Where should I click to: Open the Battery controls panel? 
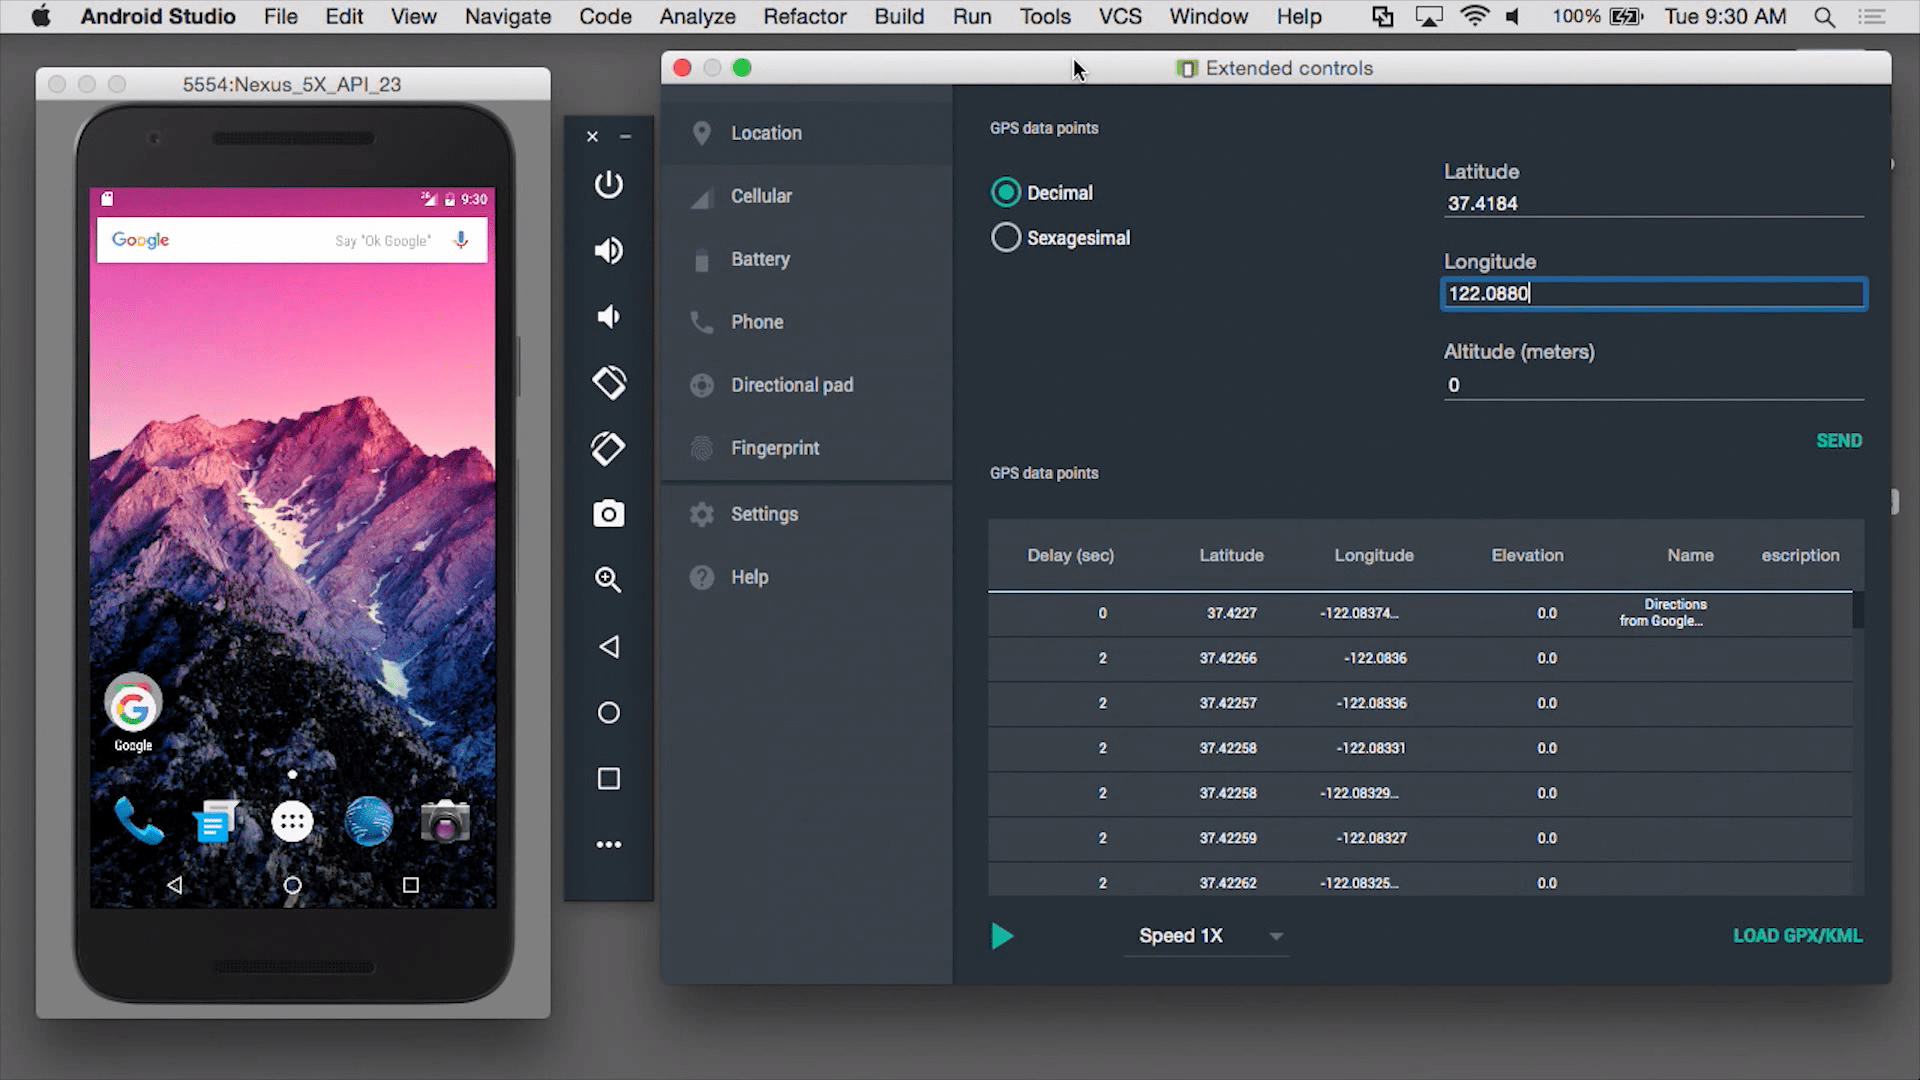(x=760, y=258)
